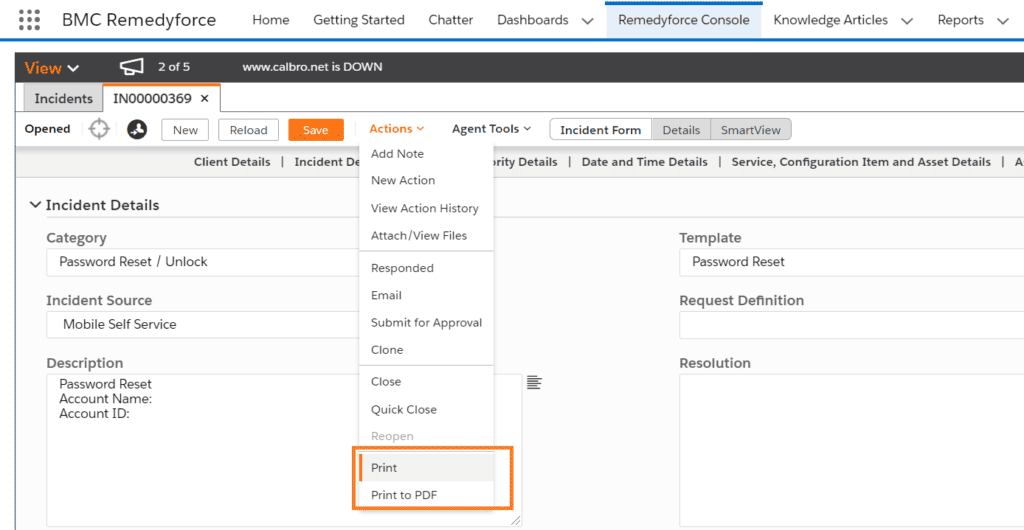Open the Chatter tab
The height and width of the screenshot is (530, 1024).
[451, 20]
